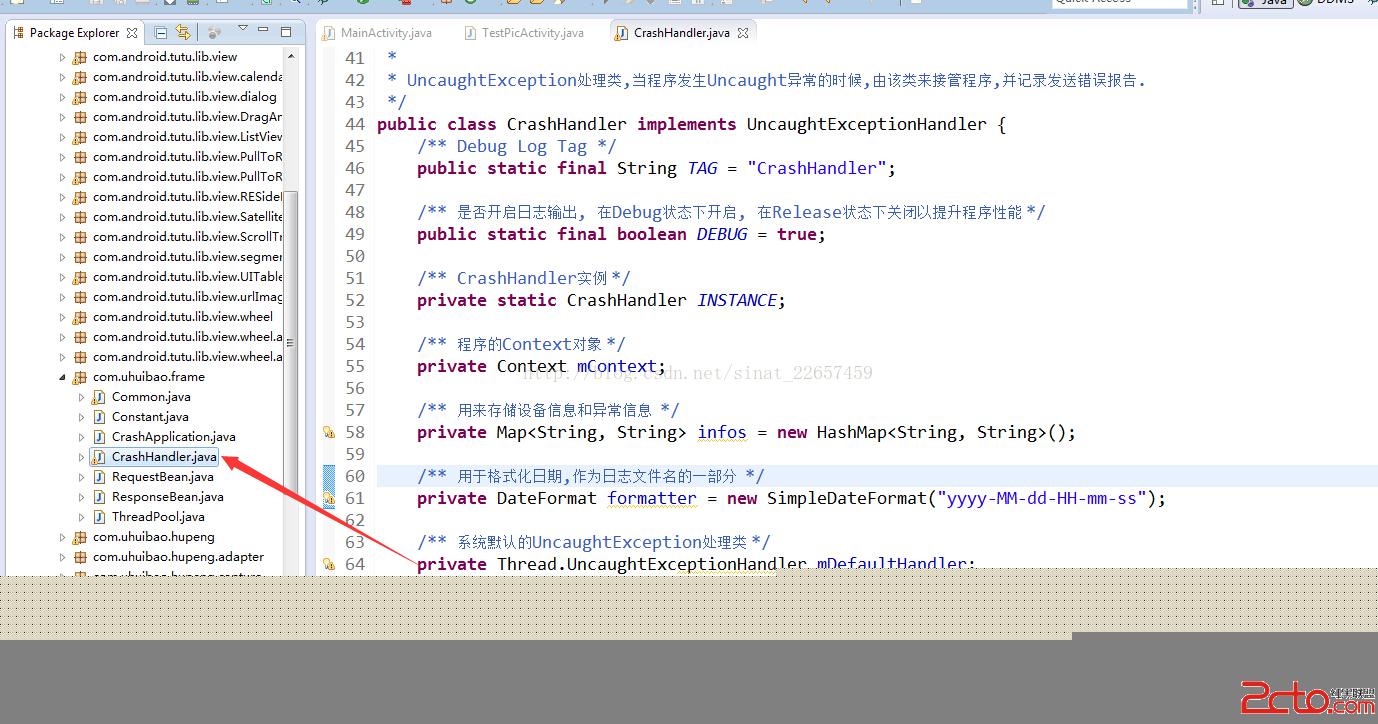Expand the lib.view.UITable package node
This screenshot has height=724, width=1378.
pos(62,277)
